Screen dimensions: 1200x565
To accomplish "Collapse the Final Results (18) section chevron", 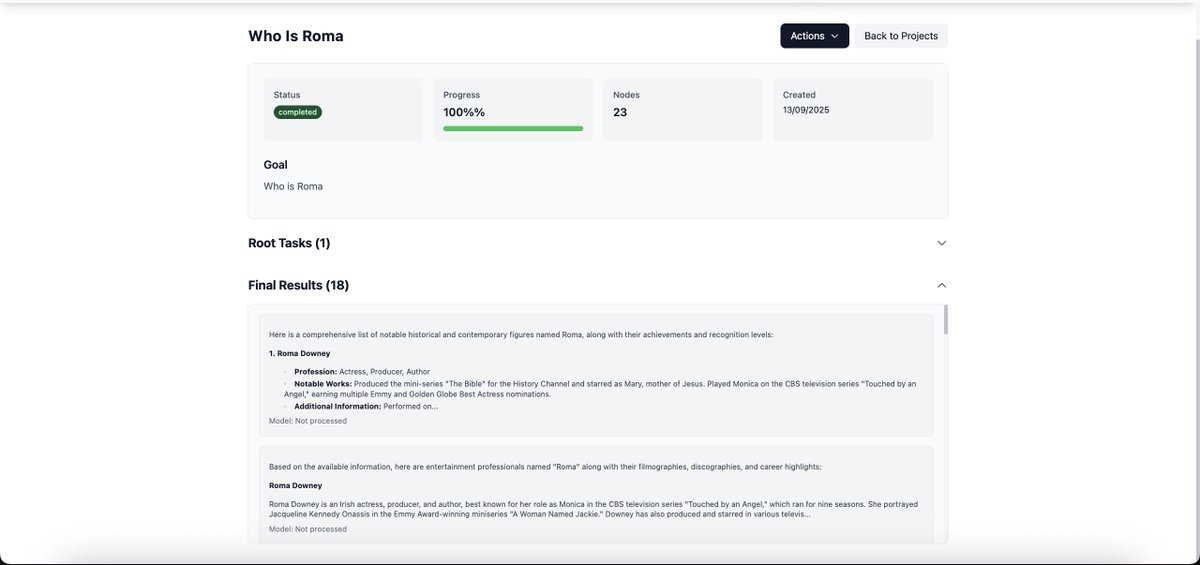I will click(941, 285).
